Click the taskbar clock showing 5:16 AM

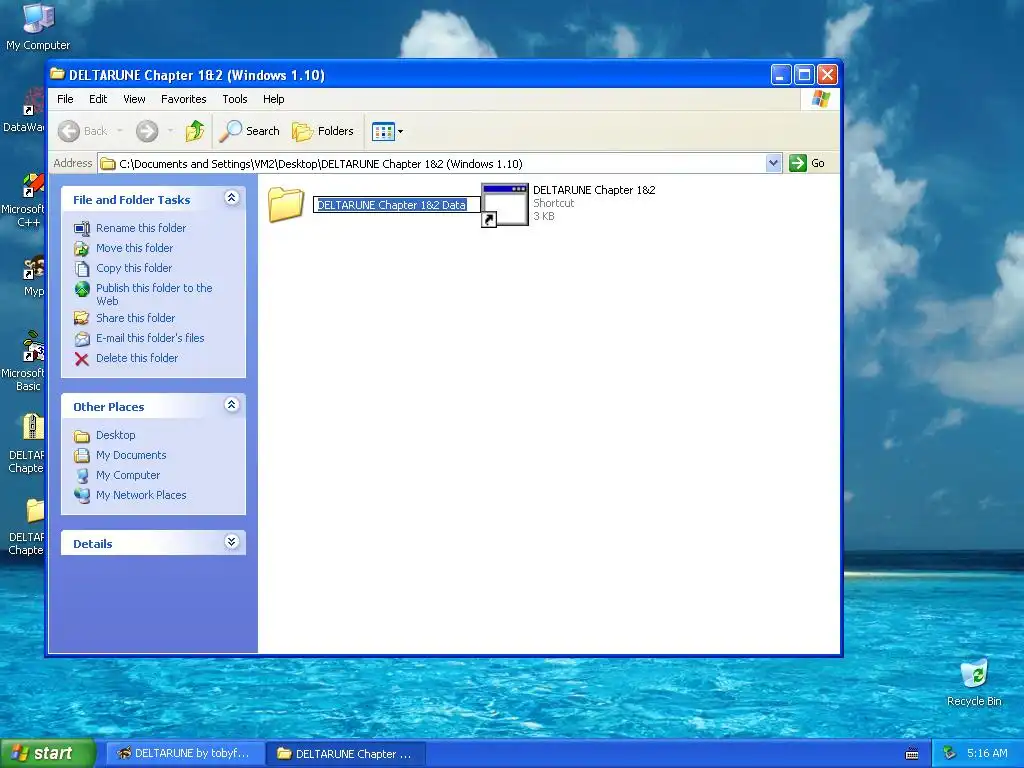click(987, 754)
